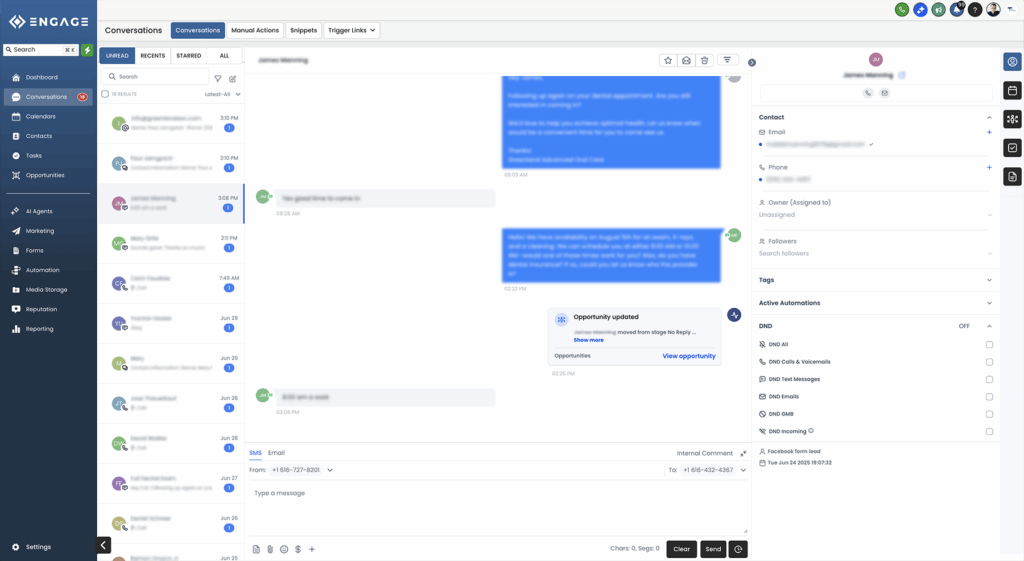The height and width of the screenshot is (561, 1024).
Task: Switch to the Recents tab
Action: (x=153, y=56)
